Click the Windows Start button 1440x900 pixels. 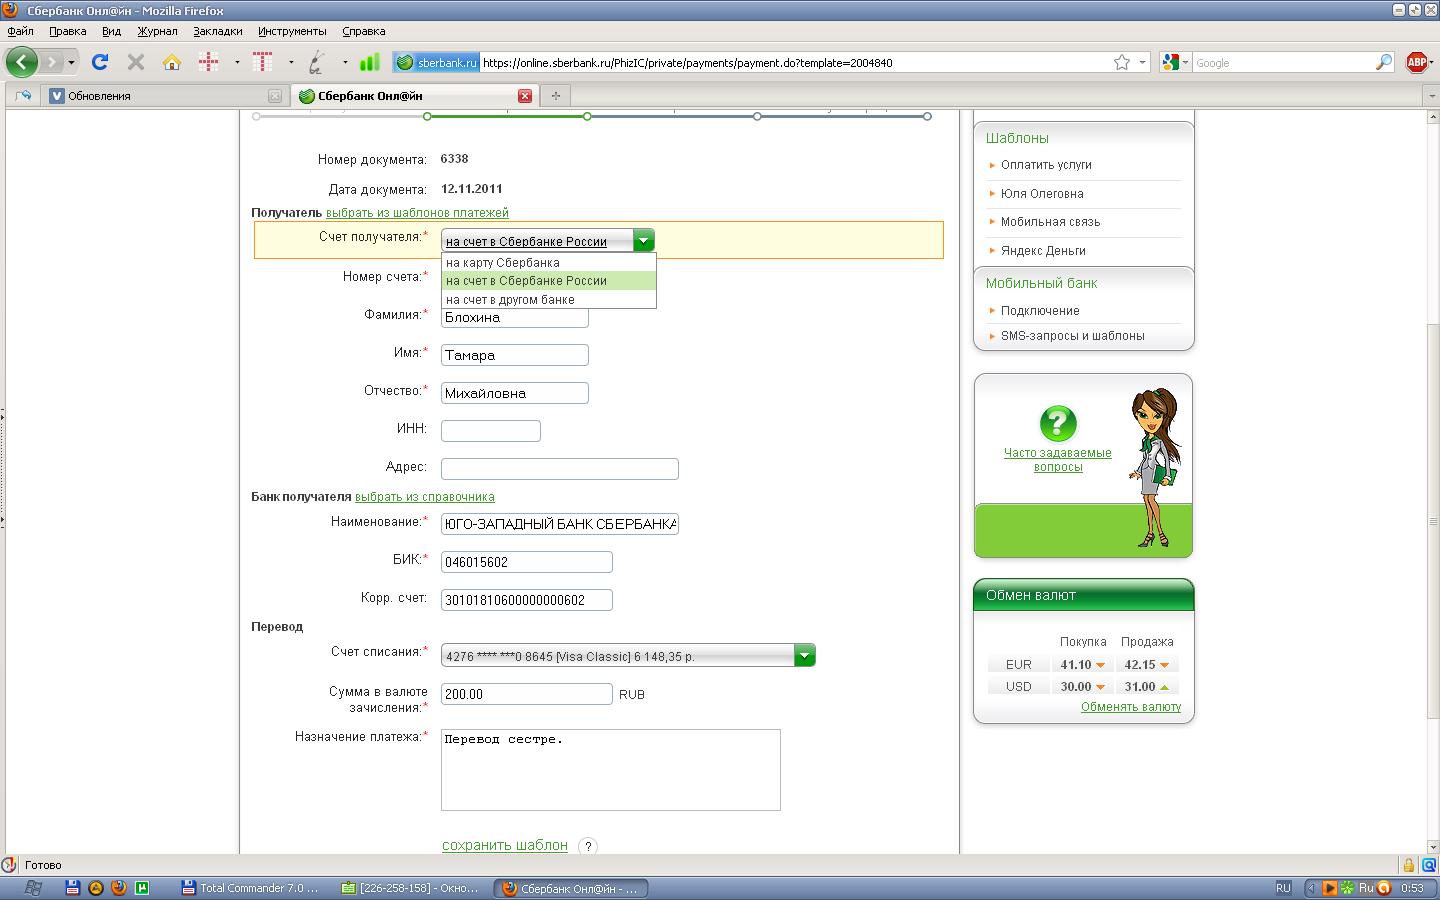tap(32, 888)
